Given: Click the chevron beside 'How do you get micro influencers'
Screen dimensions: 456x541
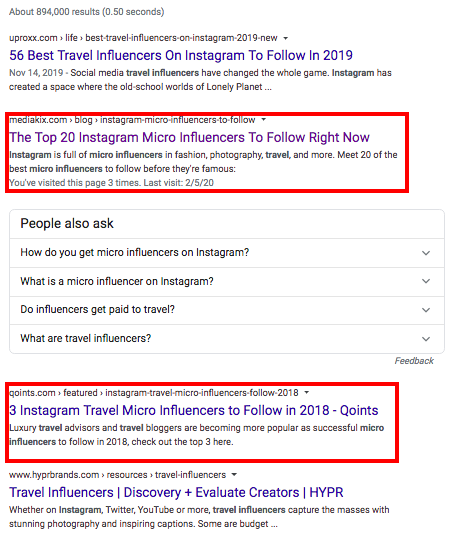Looking at the screenshot, I should pos(426,253).
